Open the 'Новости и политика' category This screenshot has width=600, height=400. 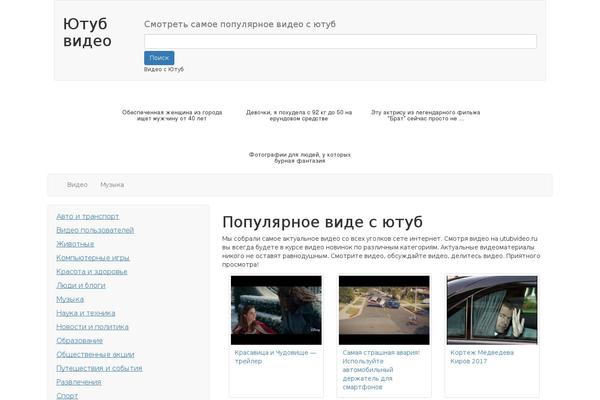[92, 327]
